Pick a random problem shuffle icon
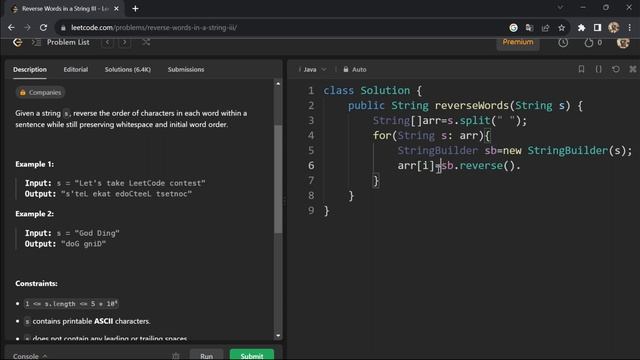640x360 pixels. point(146,42)
